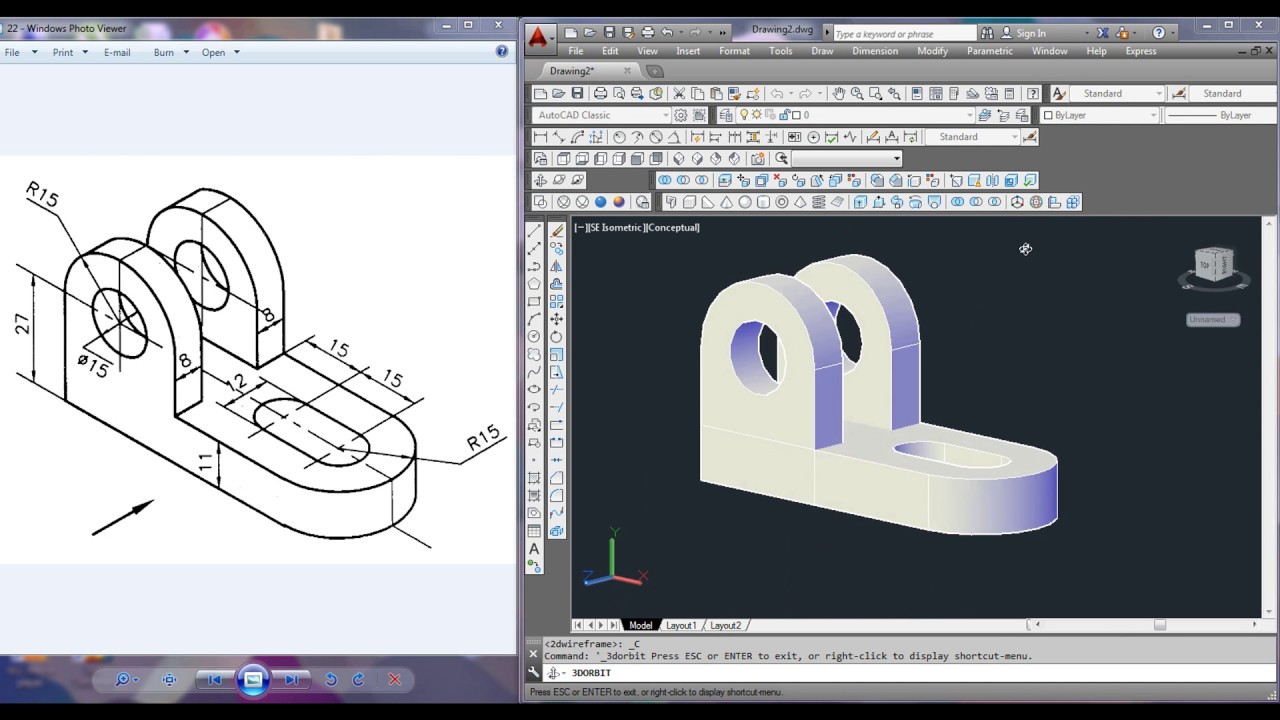Select the Polygon tool in Draw toolbar
The height and width of the screenshot is (720, 1280).
point(534,284)
